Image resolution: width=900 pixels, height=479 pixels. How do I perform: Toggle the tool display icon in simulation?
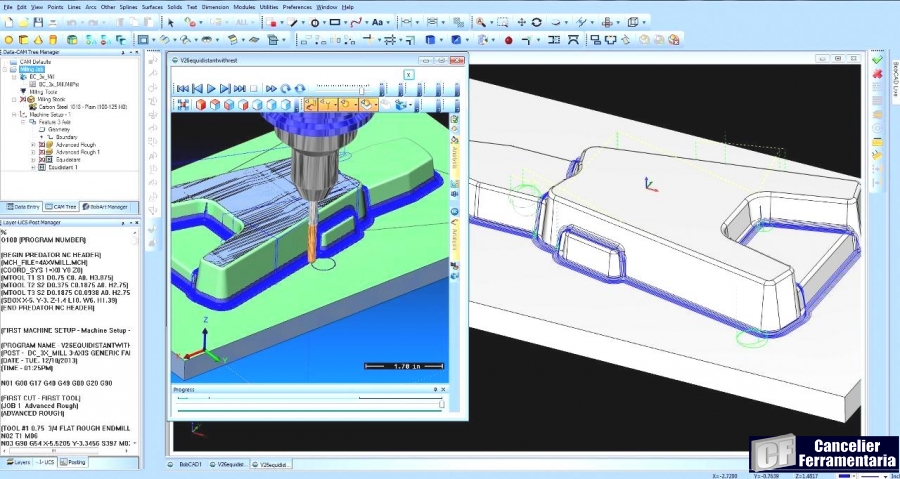pyautogui.click(x=327, y=104)
